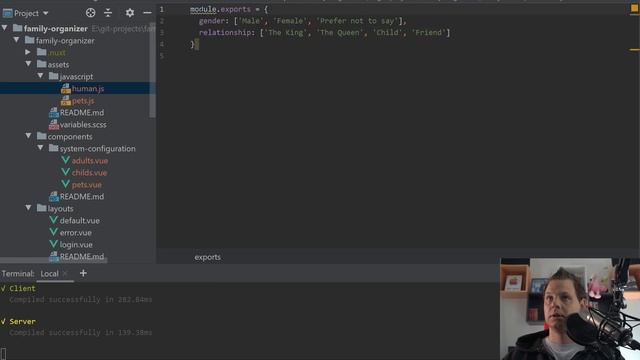The image size is (640, 360).
Task: Click the assets folder icon
Action: click(41, 64)
